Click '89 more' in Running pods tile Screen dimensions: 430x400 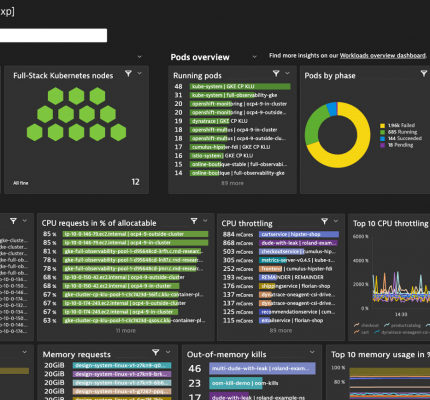[x=232, y=183]
